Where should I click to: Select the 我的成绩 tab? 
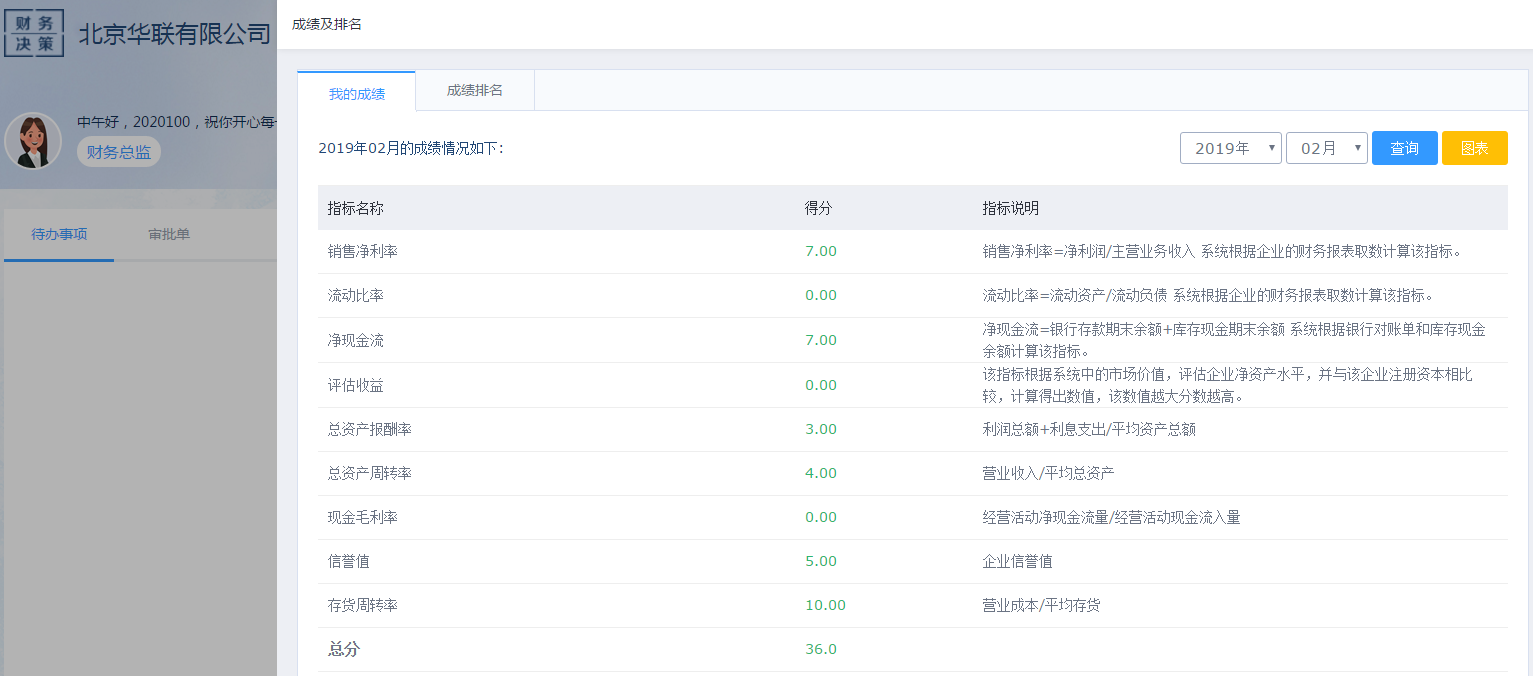pyautogui.click(x=357, y=94)
